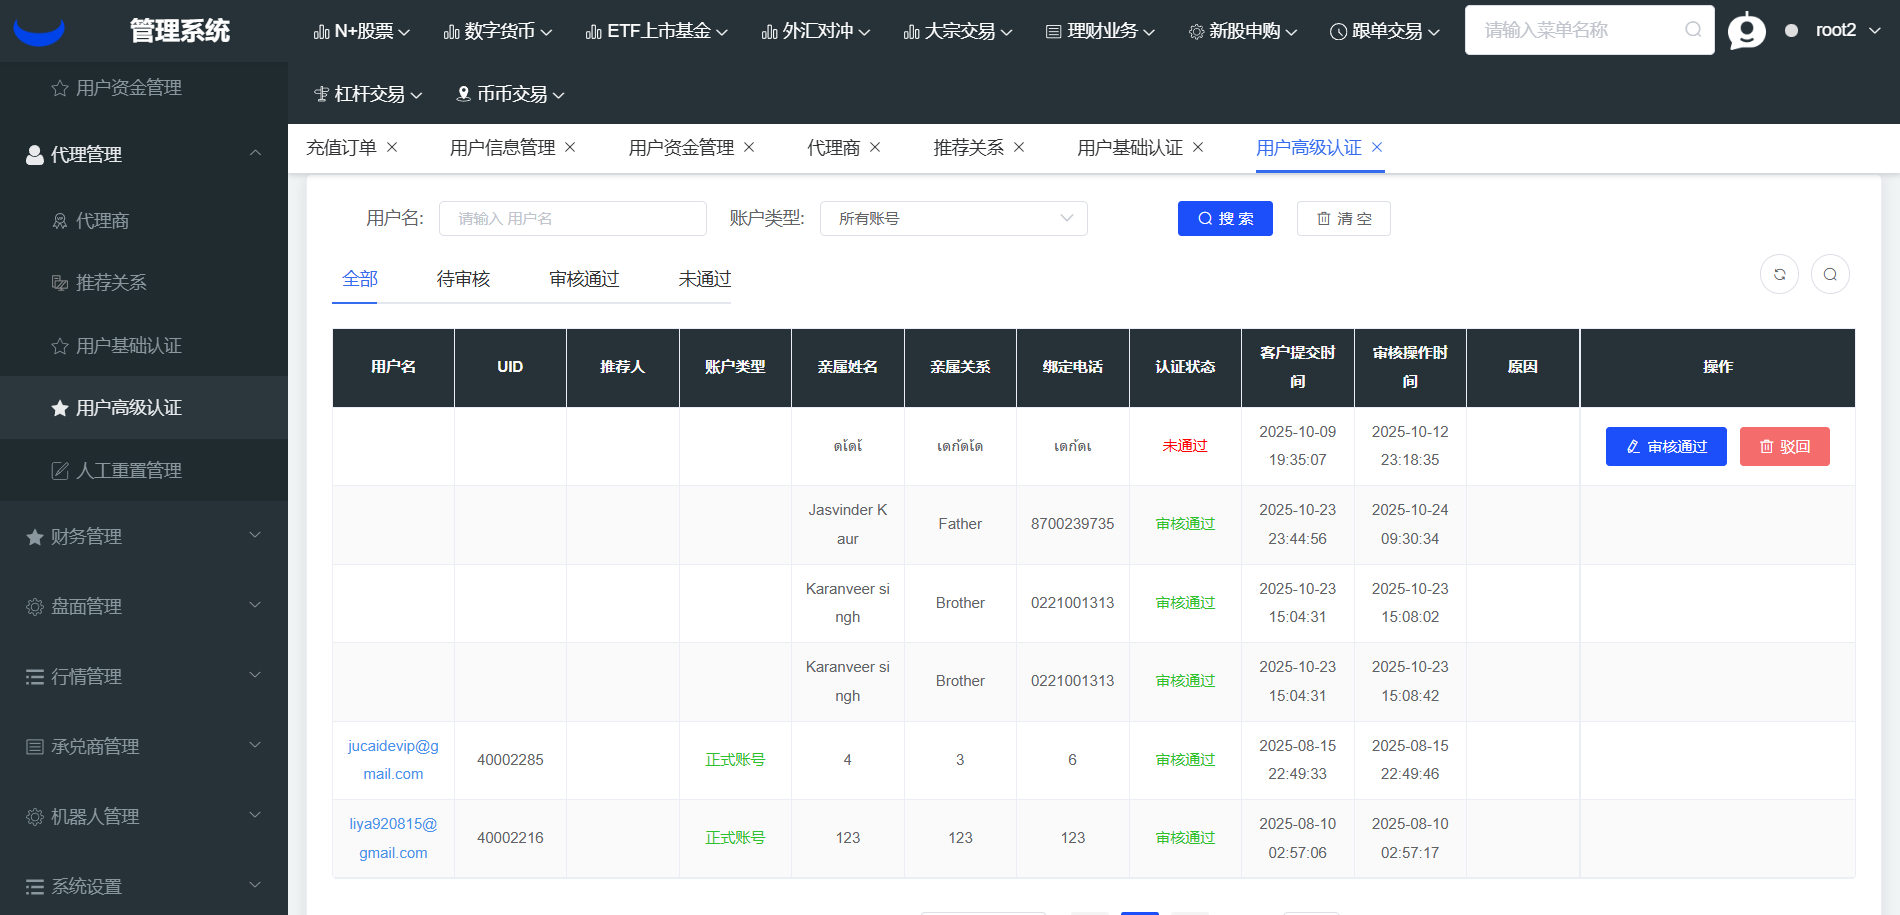Open the root2 user dropdown
Screen dimensions: 1900x915
(x=1846, y=31)
